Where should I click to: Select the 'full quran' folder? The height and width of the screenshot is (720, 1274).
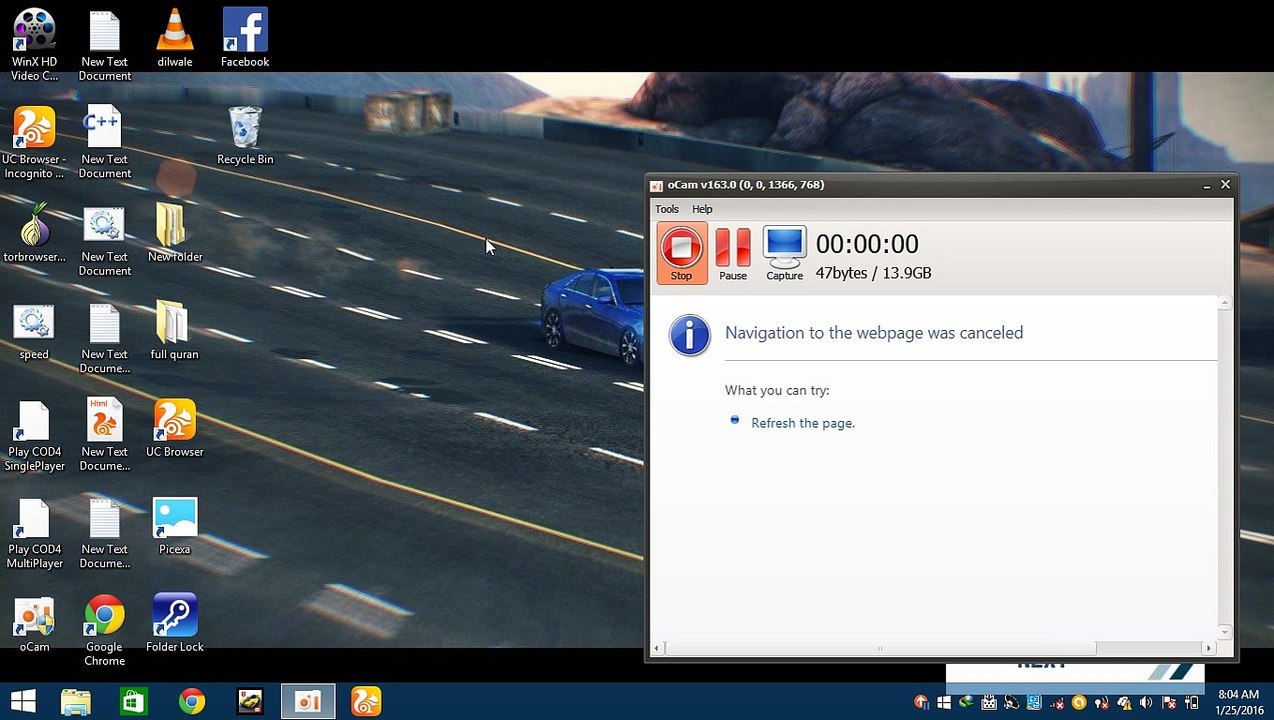click(174, 330)
